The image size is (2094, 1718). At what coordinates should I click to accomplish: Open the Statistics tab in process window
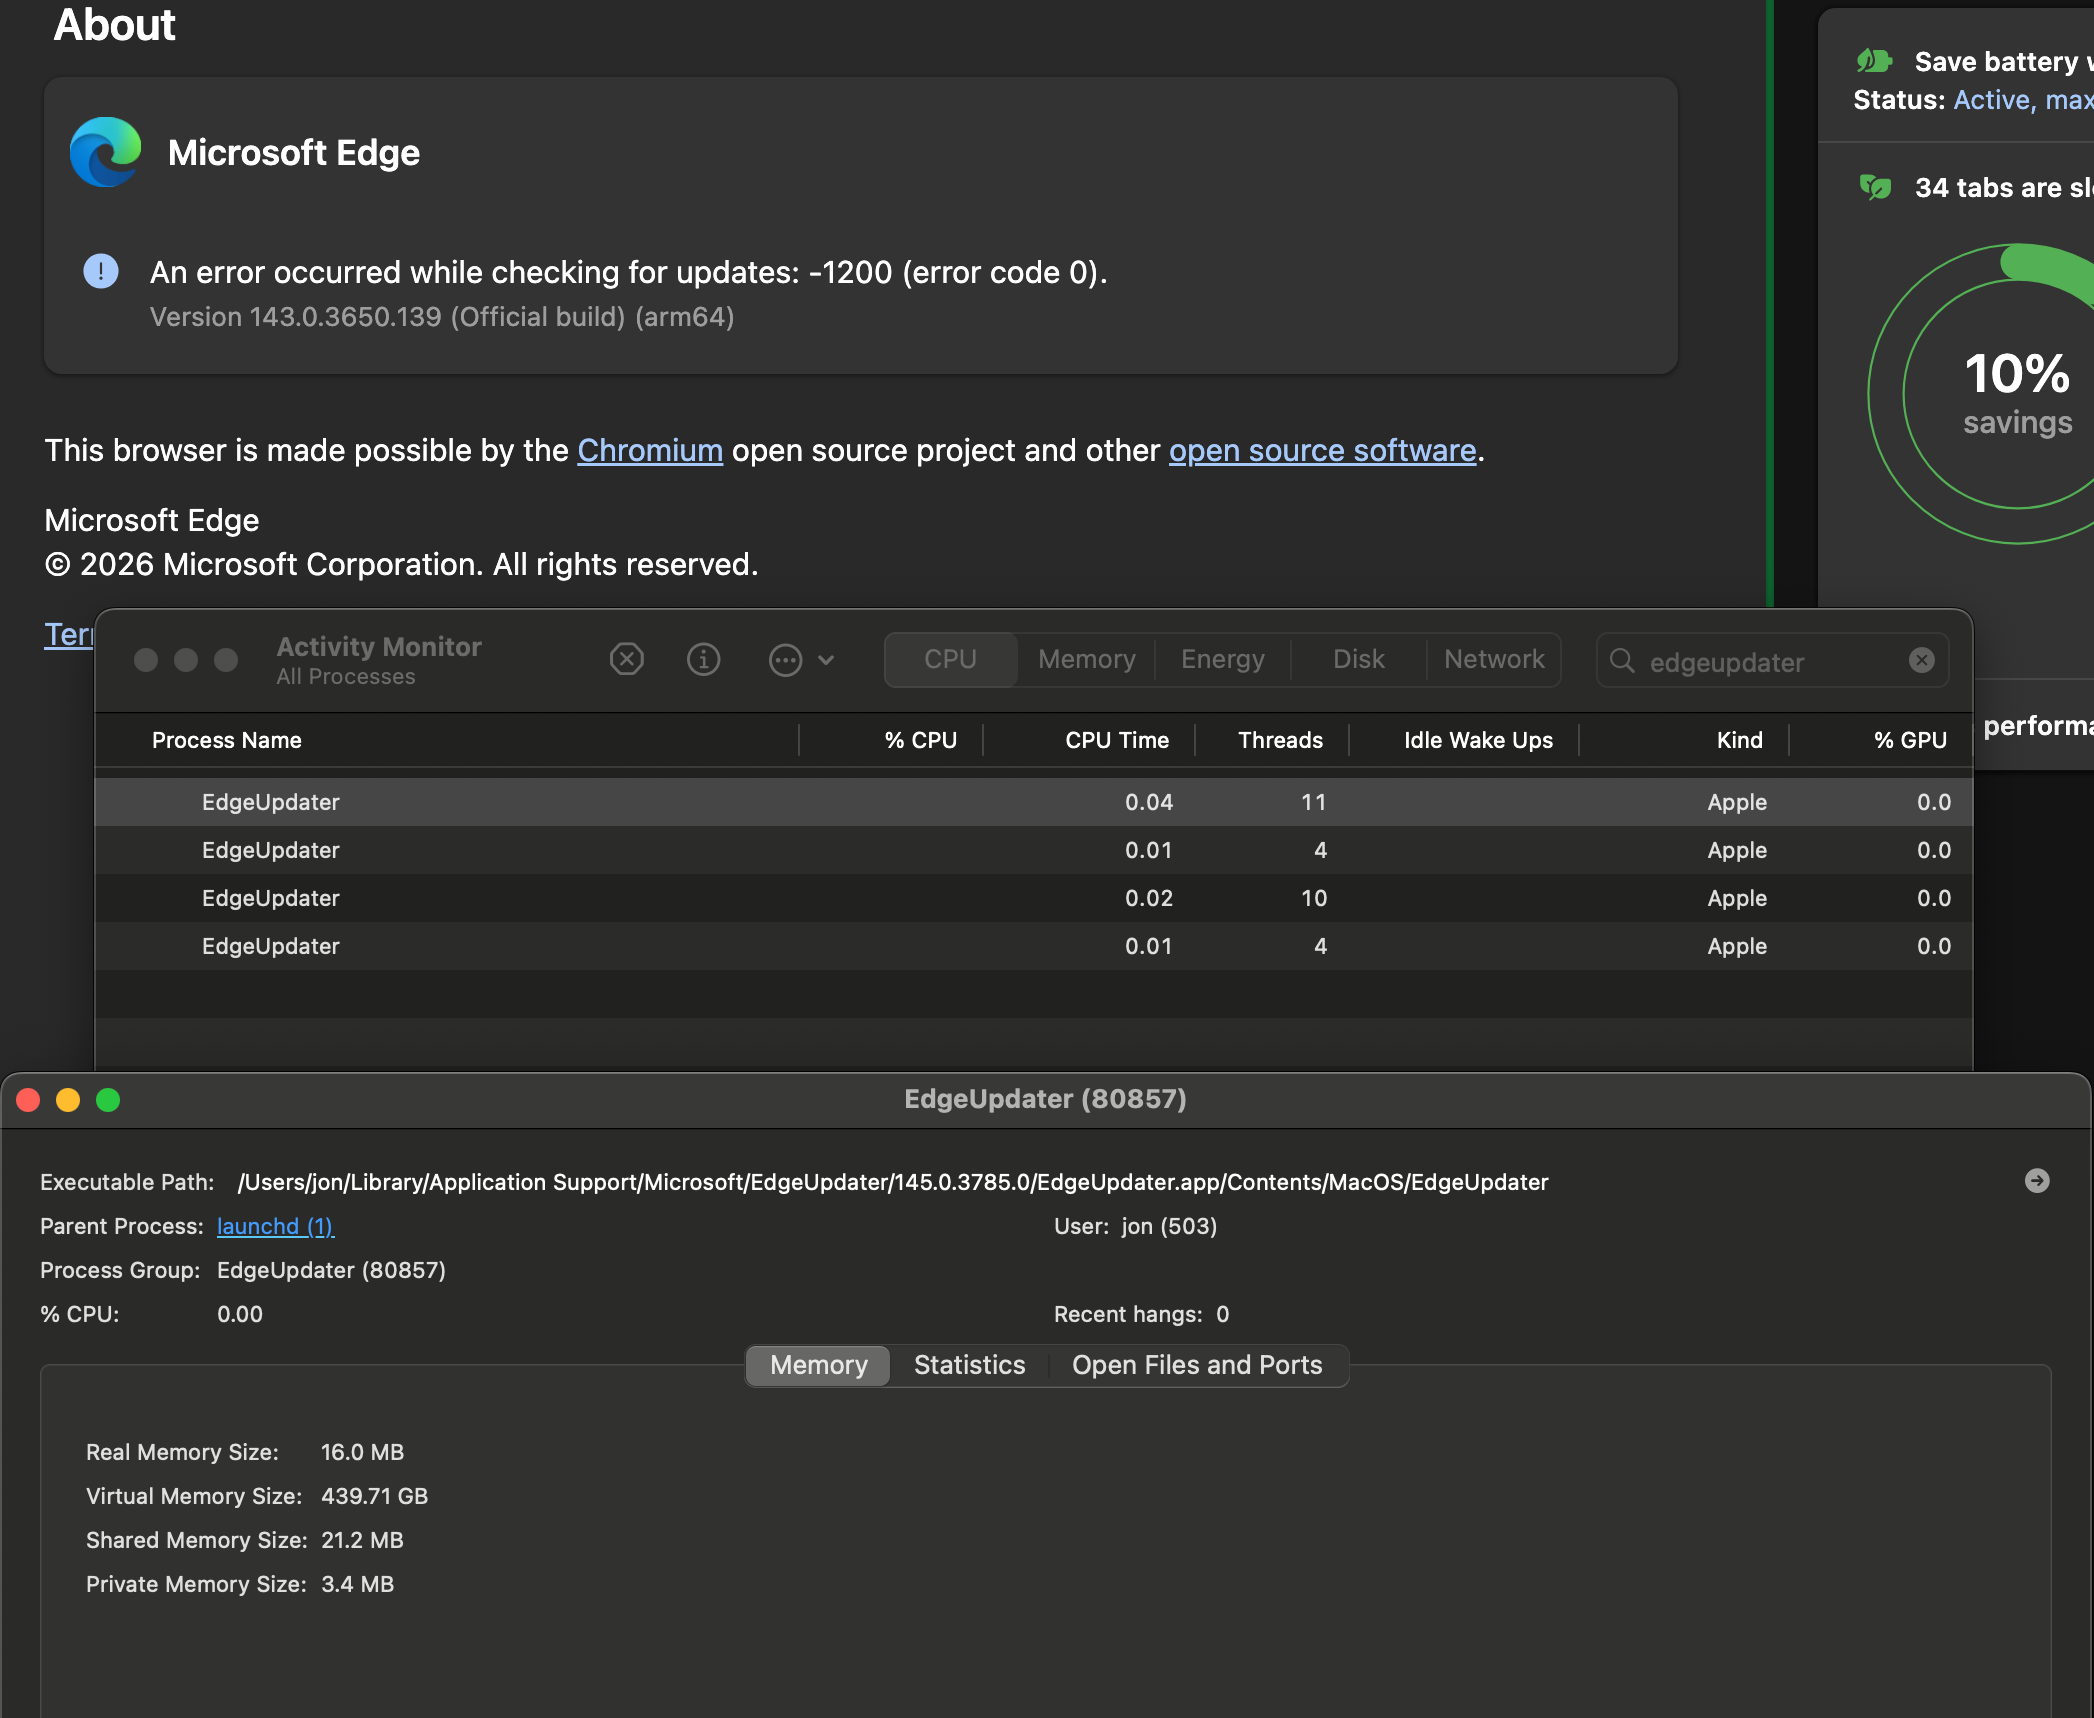pos(969,1365)
